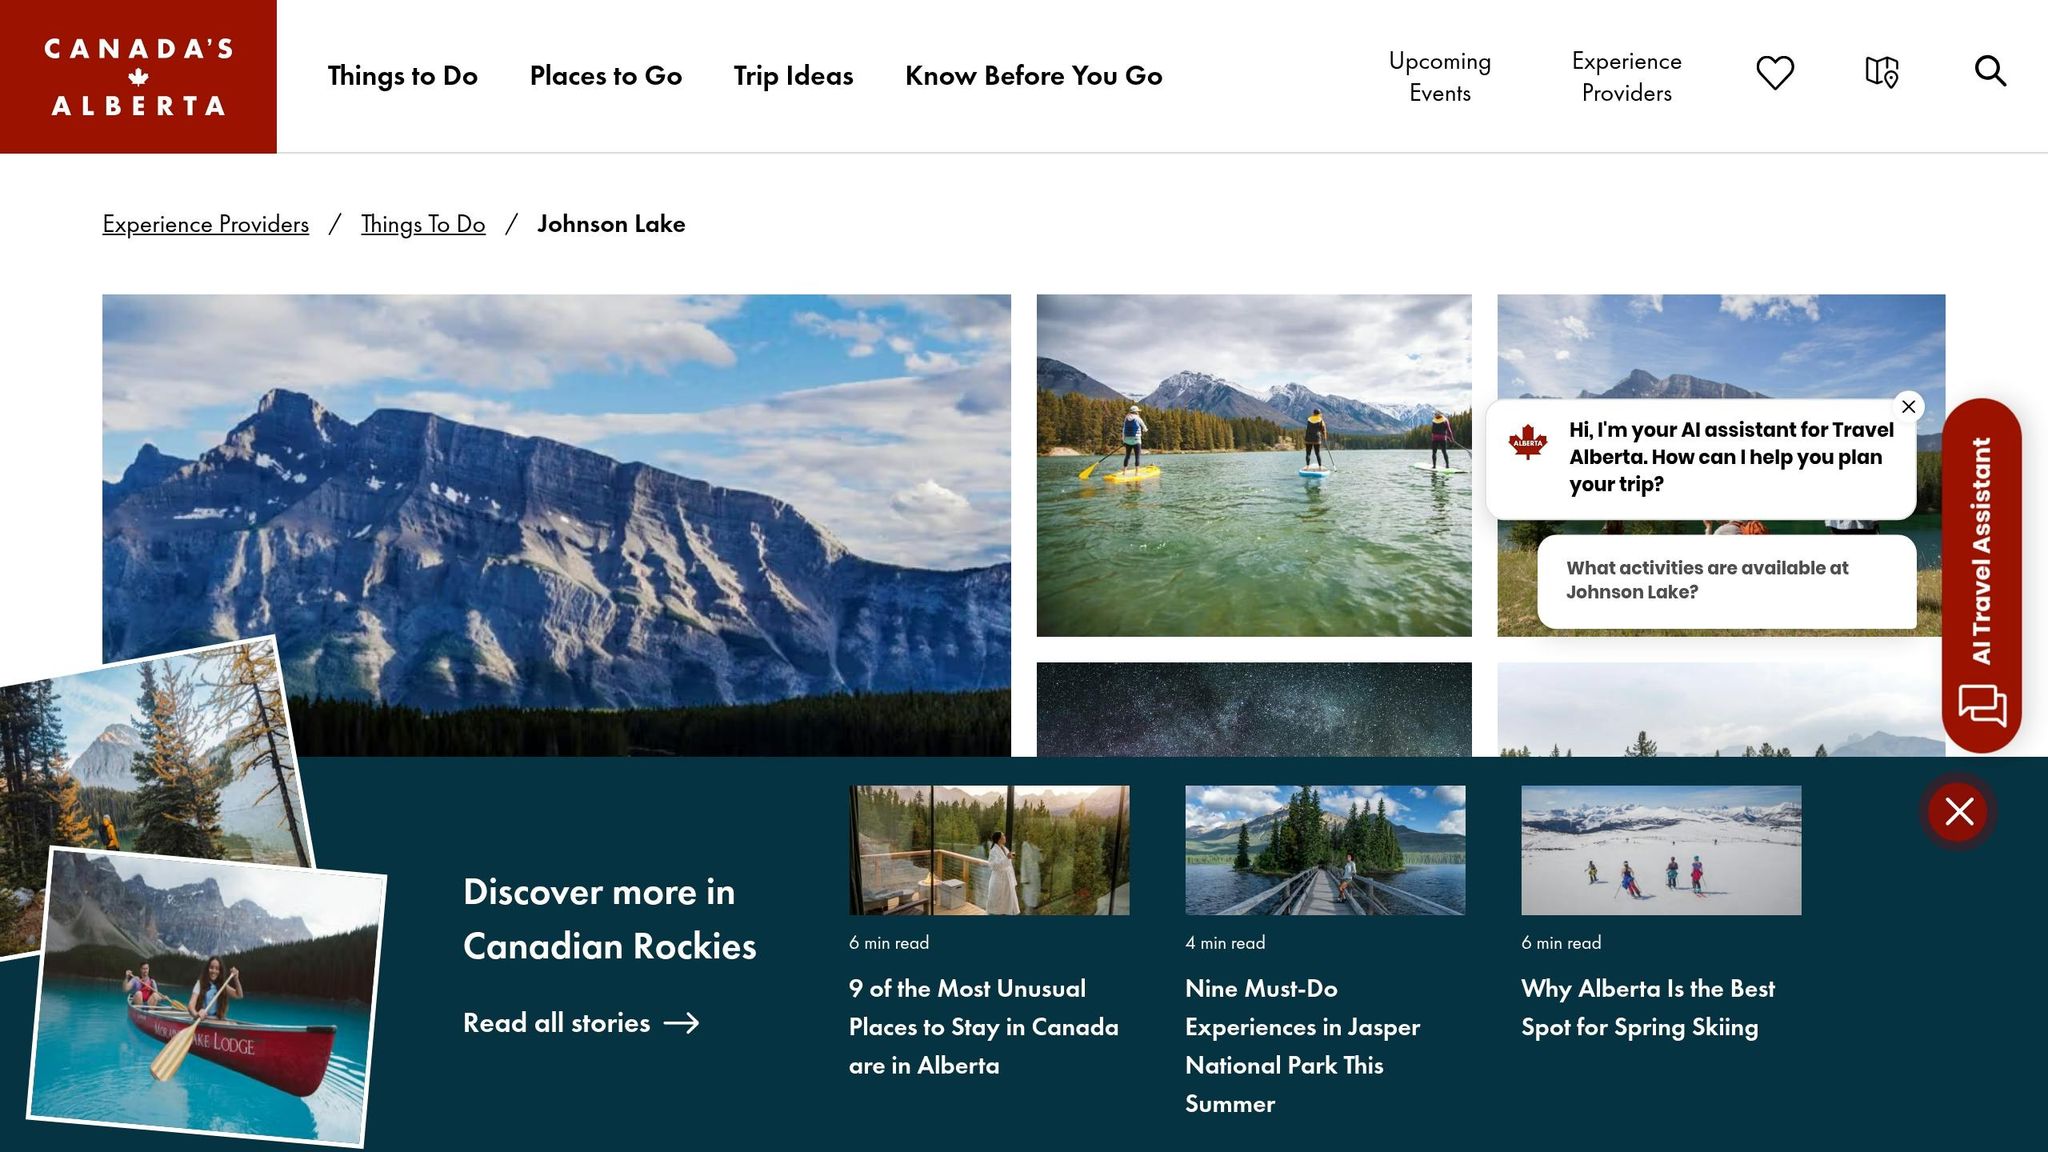Select the Experience Providers breadcrumb link

[x=205, y=224]
